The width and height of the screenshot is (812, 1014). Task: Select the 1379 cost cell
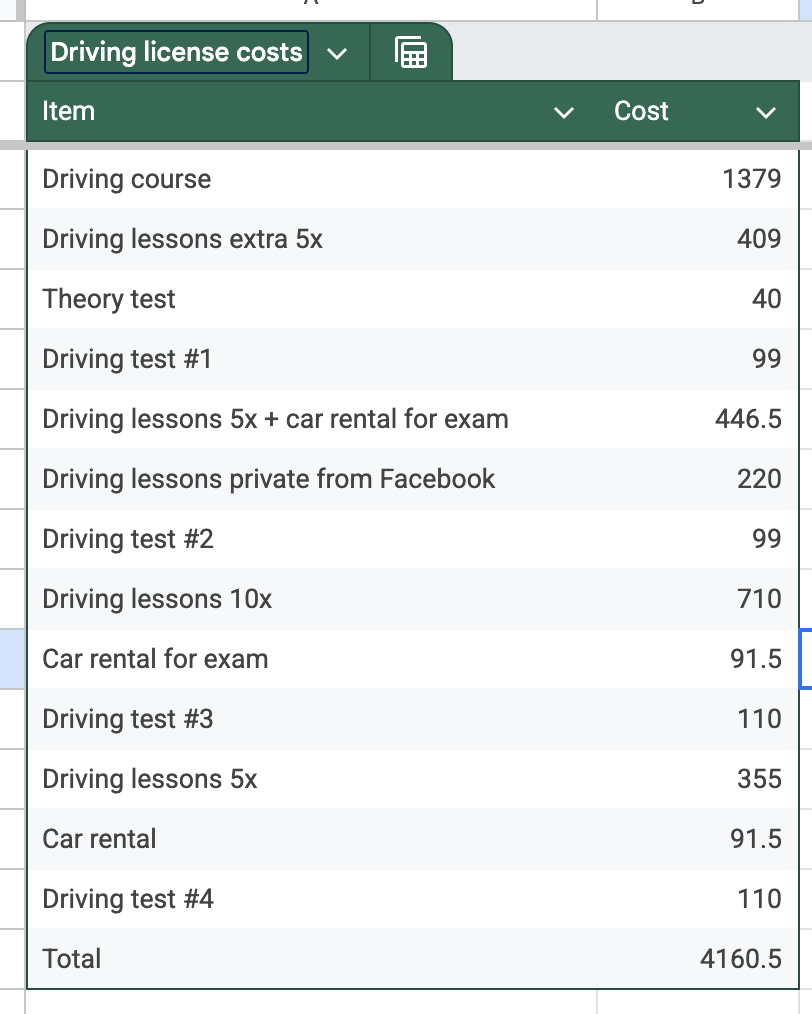pos(751,179)
